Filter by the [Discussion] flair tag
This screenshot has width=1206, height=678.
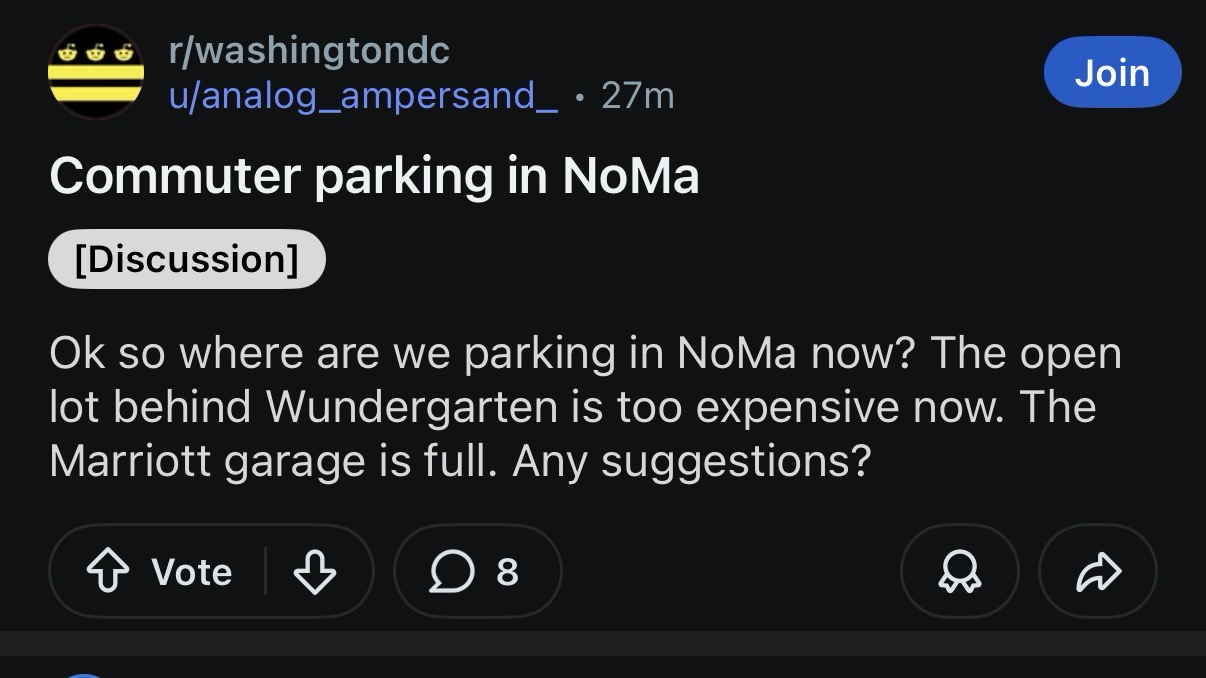187,259
